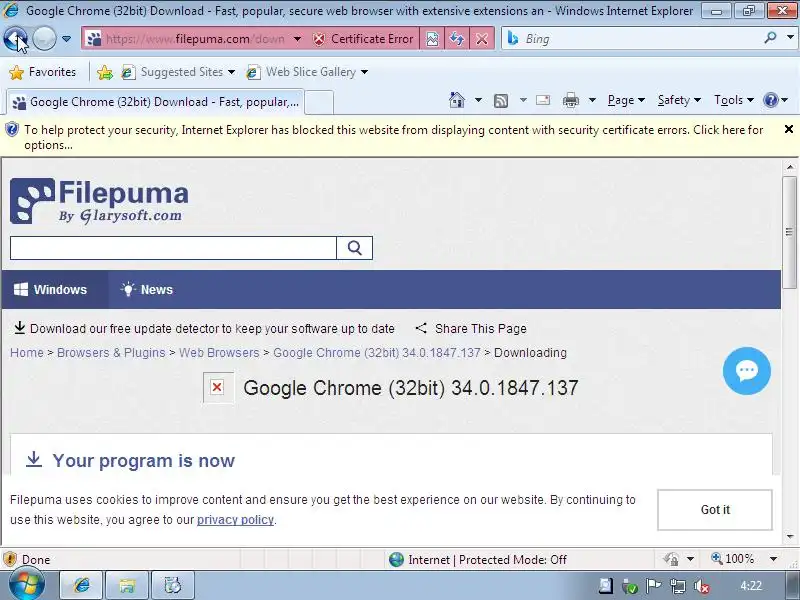Click the third taskbar application icon
Image resolution: width=800 pixels, height=600 pixels.
click(x=172, y=585)
